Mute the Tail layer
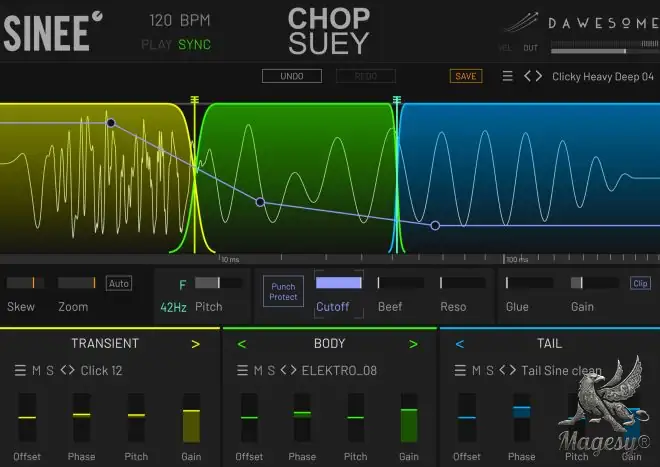This screenshot has height=467, width=660. [x=476, y=371]
